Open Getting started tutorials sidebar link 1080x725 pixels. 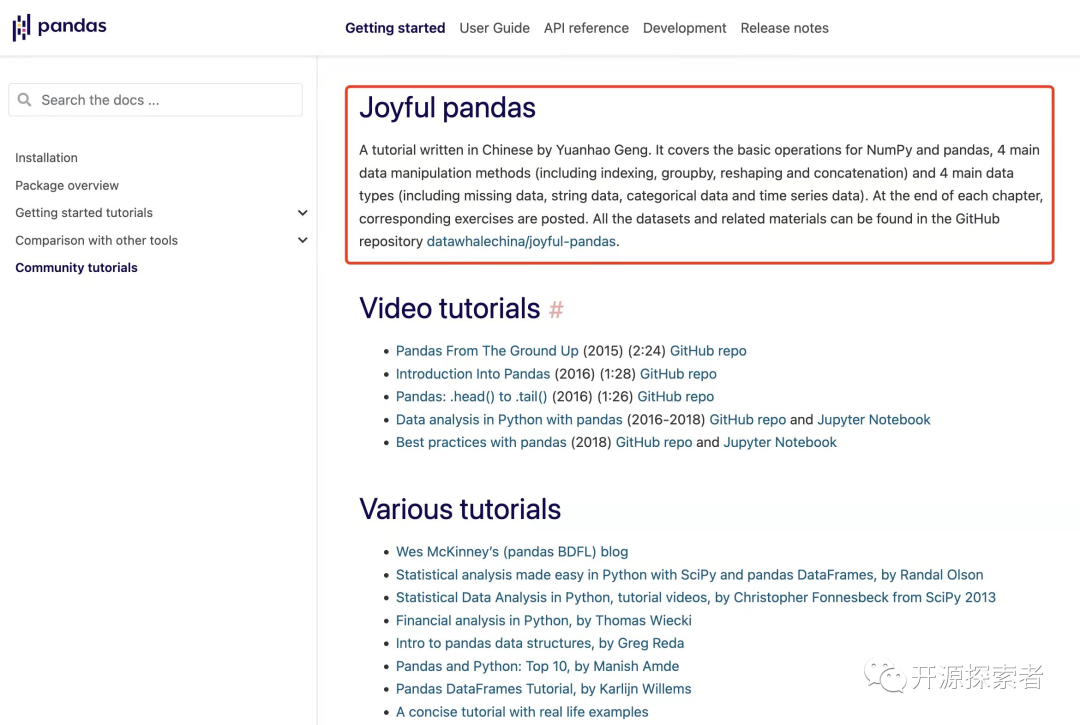click(84, 213)
